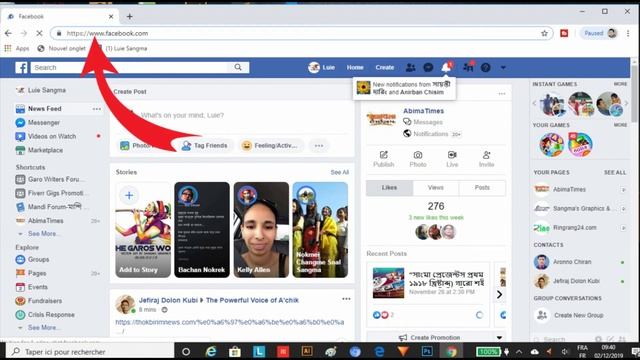Click SEE ALL under Your Pages
Screen dimensions: 640x360
(x=615, y=173)
